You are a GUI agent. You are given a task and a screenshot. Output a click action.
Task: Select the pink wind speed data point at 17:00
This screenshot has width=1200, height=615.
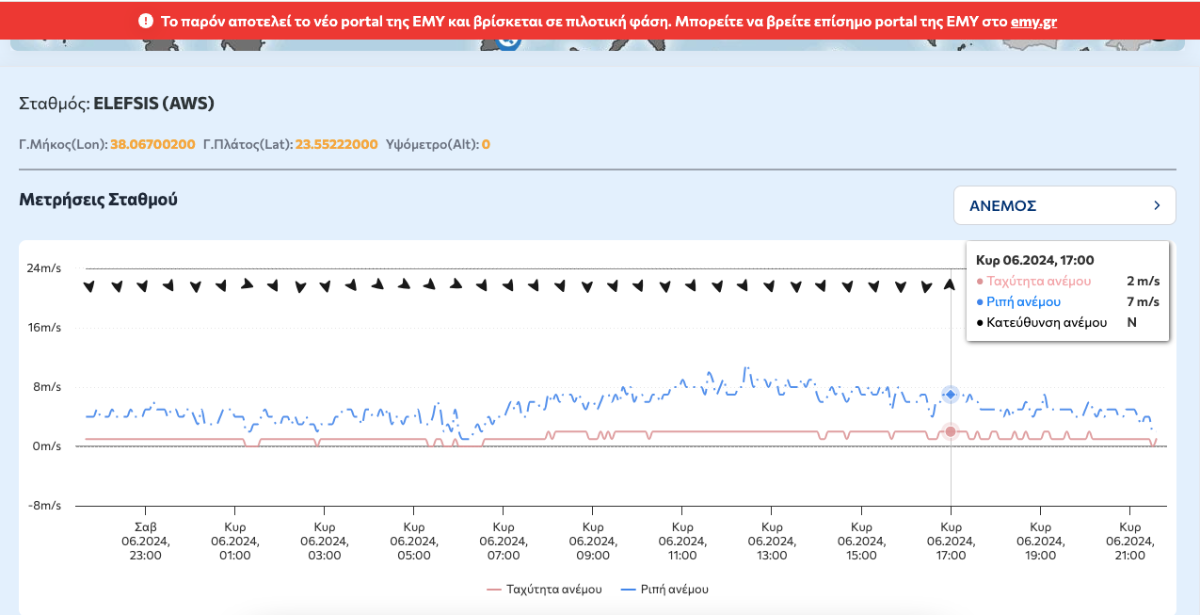click(950, 431)
